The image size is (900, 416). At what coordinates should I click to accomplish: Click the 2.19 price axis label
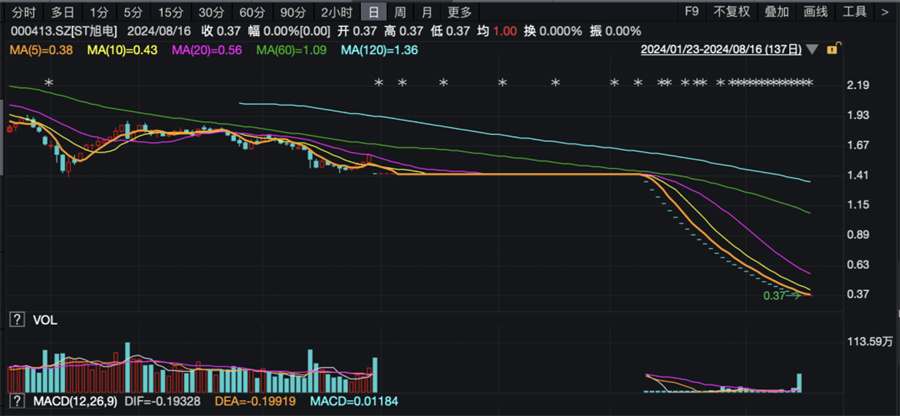(858, 85)
